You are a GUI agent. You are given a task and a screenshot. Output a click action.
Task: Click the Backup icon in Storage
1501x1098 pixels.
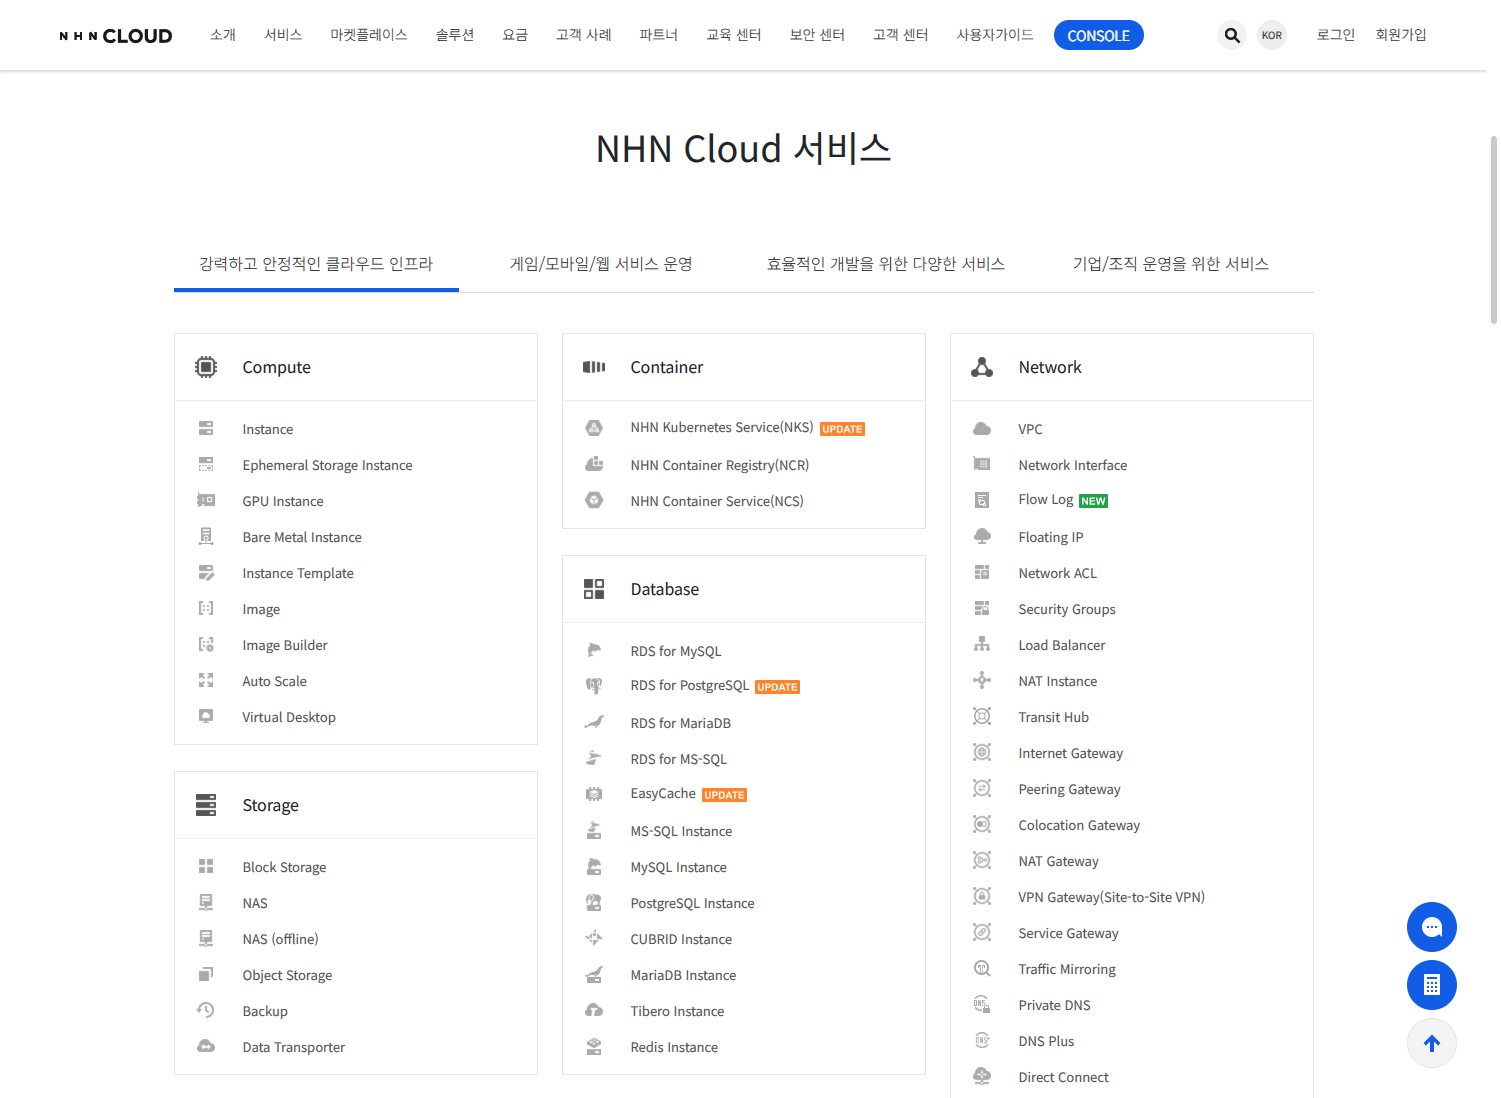pyautogui.click(x=206, y=1010)
